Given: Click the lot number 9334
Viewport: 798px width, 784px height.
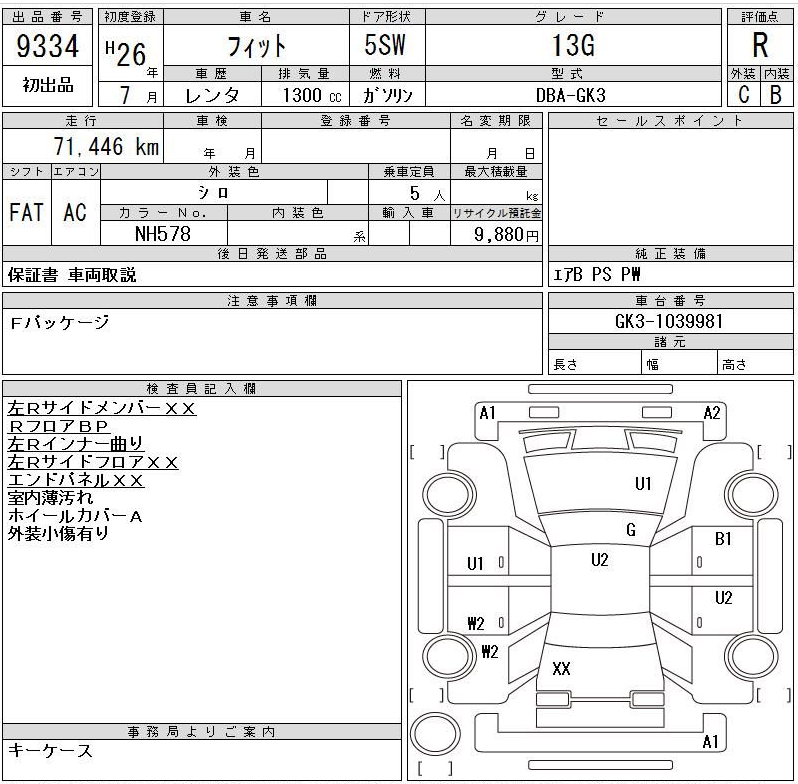Looking at the screenshot, I should tap(48, 46).
